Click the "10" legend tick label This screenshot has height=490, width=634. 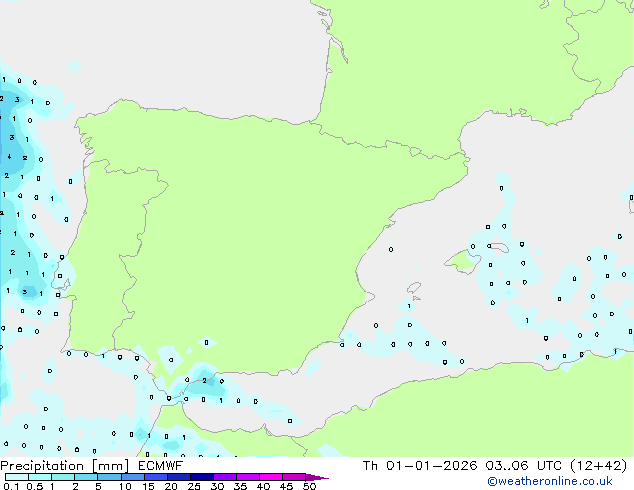coord(125,486)
